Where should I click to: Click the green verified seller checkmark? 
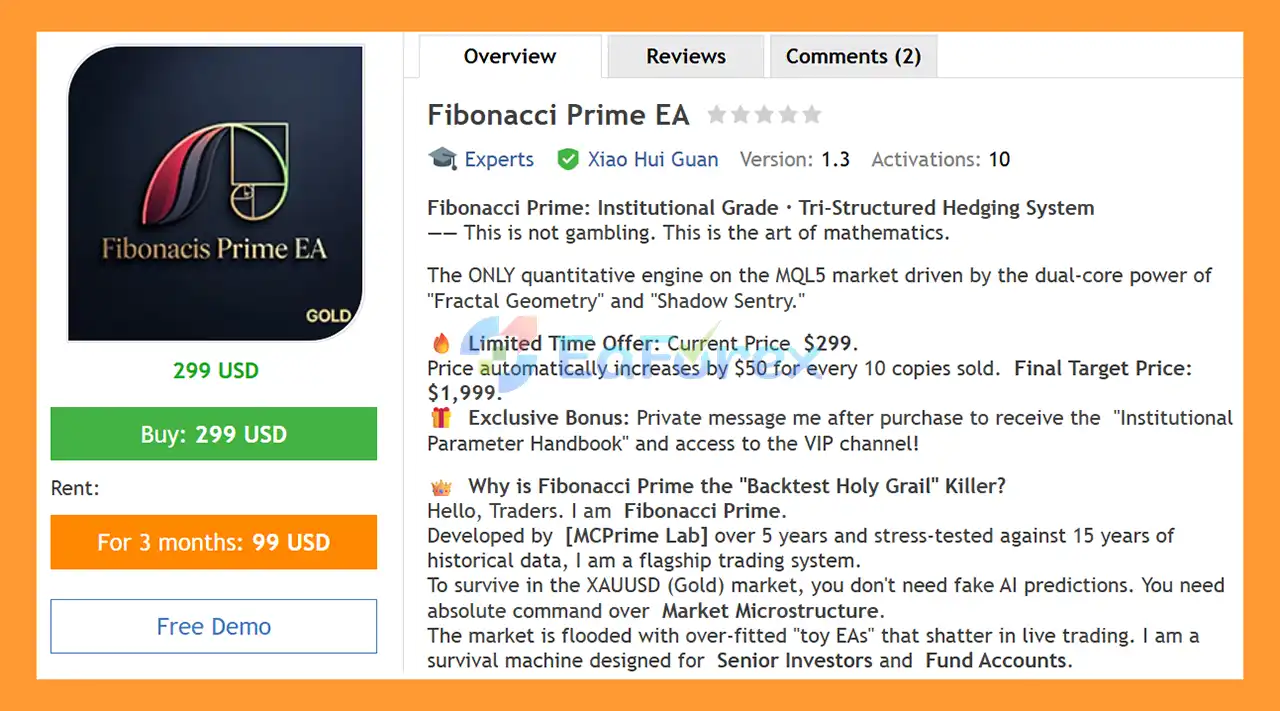(569, 158)
